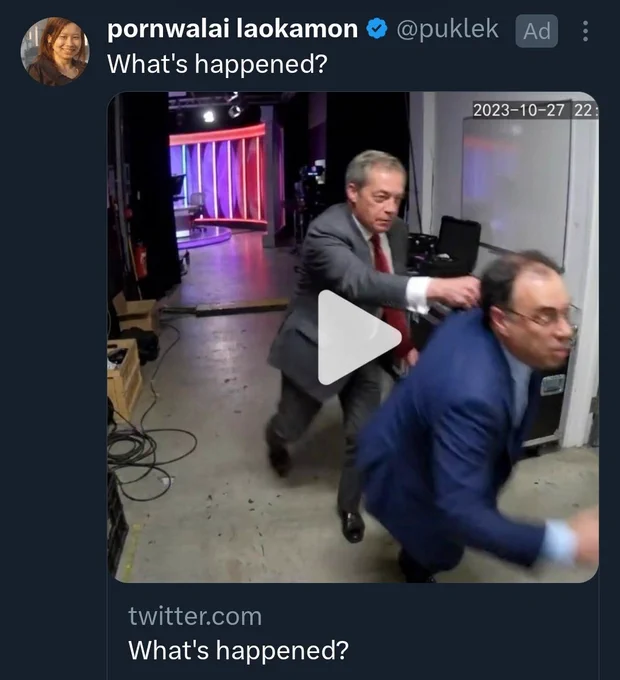Open the twitter.com card link

pyautogui.click(x=195, y=616)
